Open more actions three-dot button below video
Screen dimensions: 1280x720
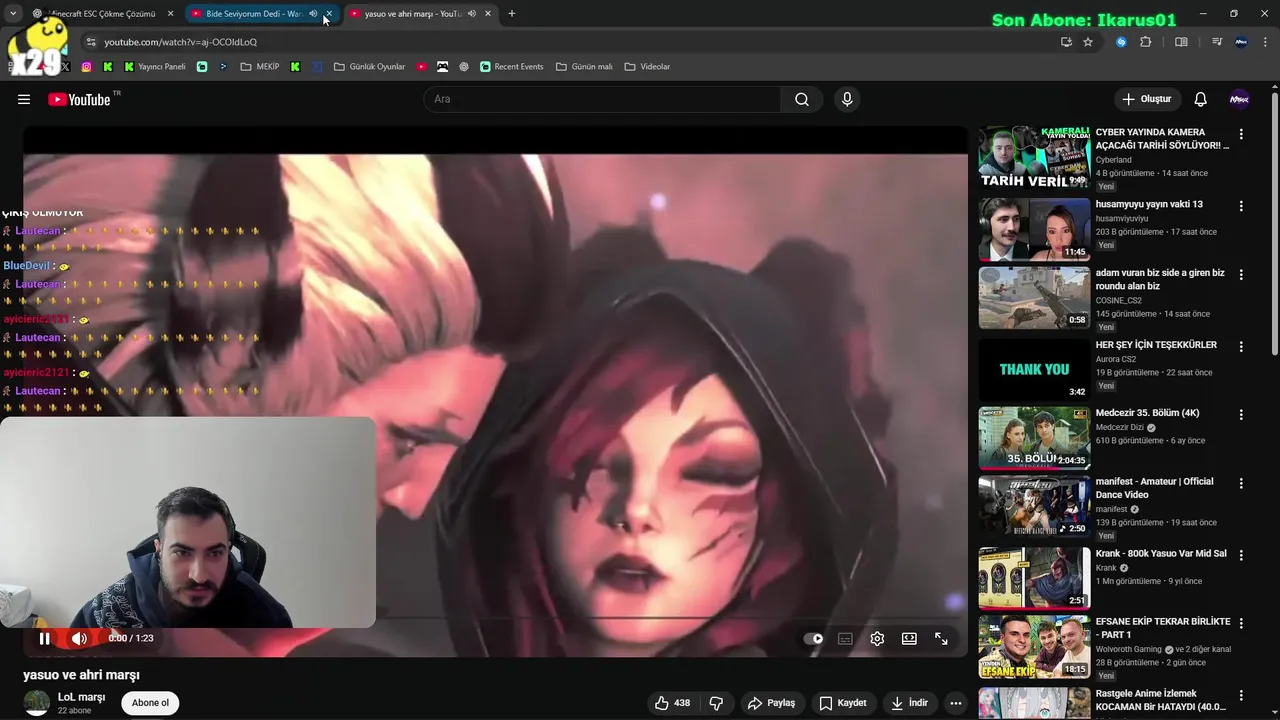coord(956,703)
